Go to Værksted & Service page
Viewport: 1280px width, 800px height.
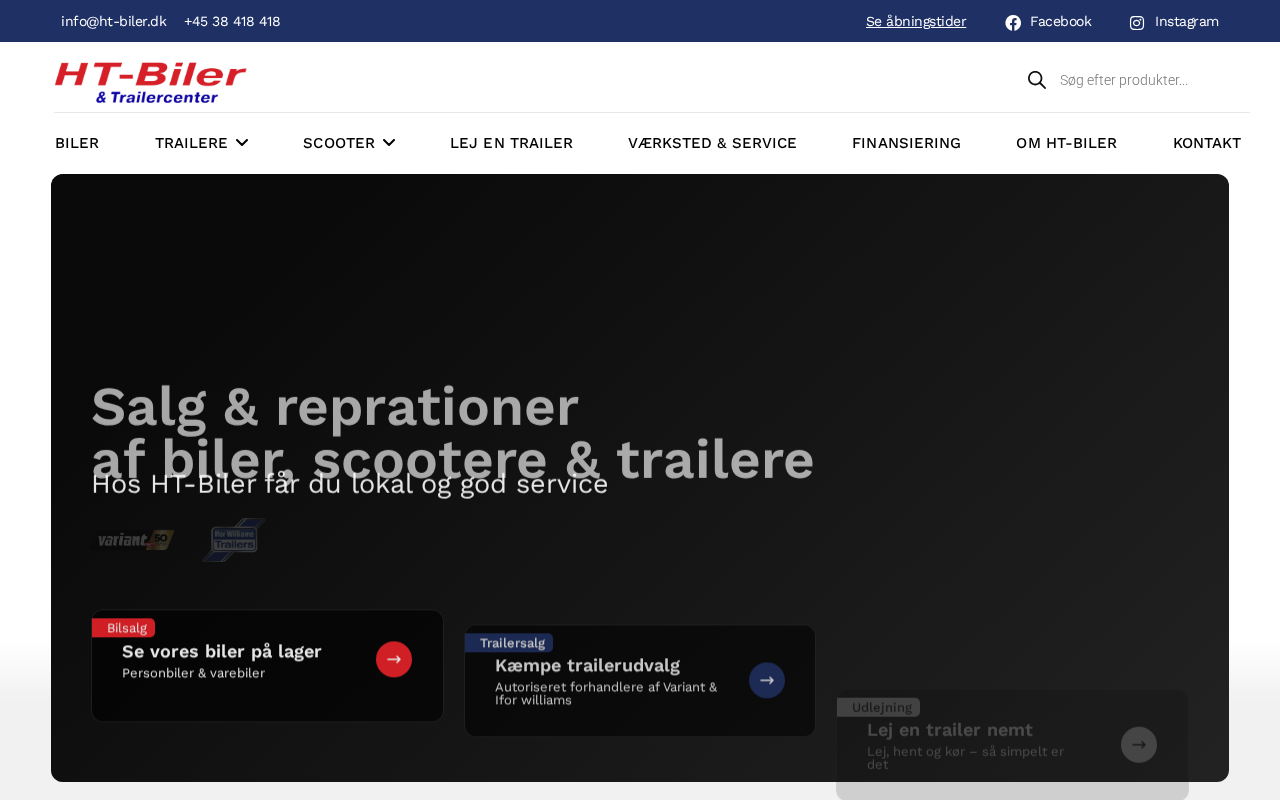coord(712,143)
